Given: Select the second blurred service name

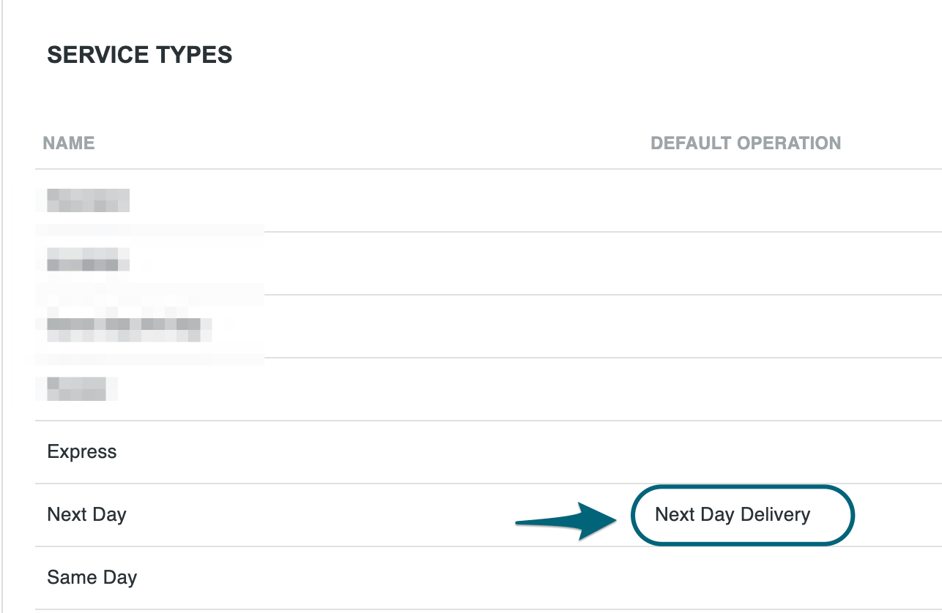Looking at the screenshot, I should coord(88,260).
